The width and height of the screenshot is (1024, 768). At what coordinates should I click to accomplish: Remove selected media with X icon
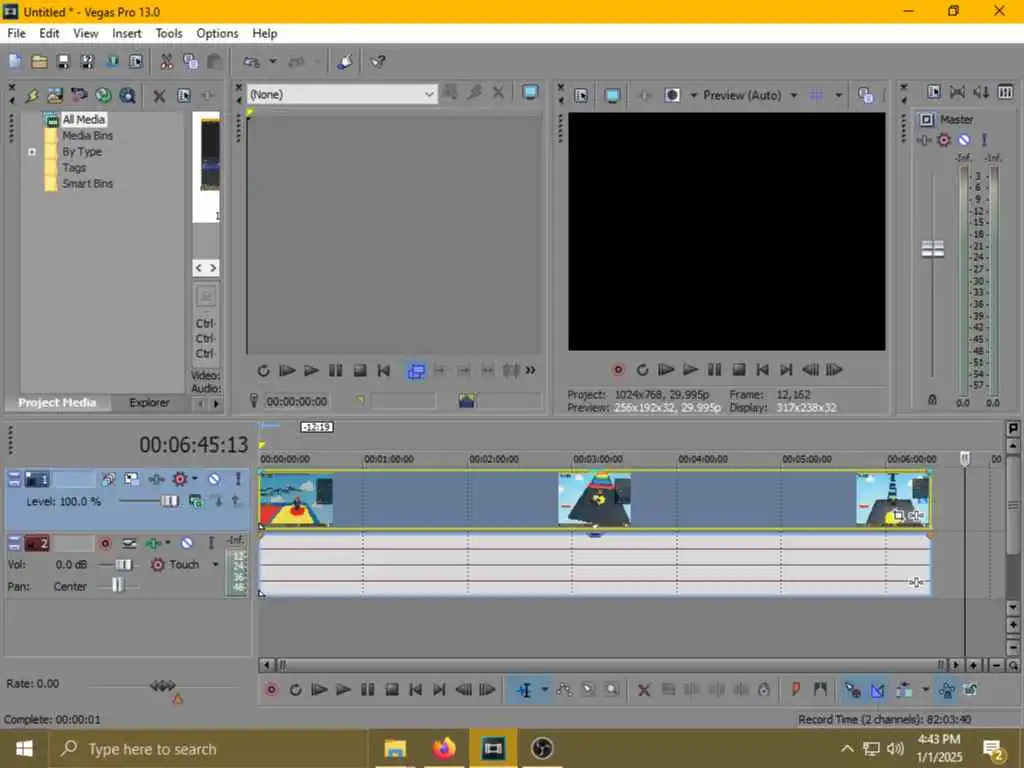click(x=159, y=96)
